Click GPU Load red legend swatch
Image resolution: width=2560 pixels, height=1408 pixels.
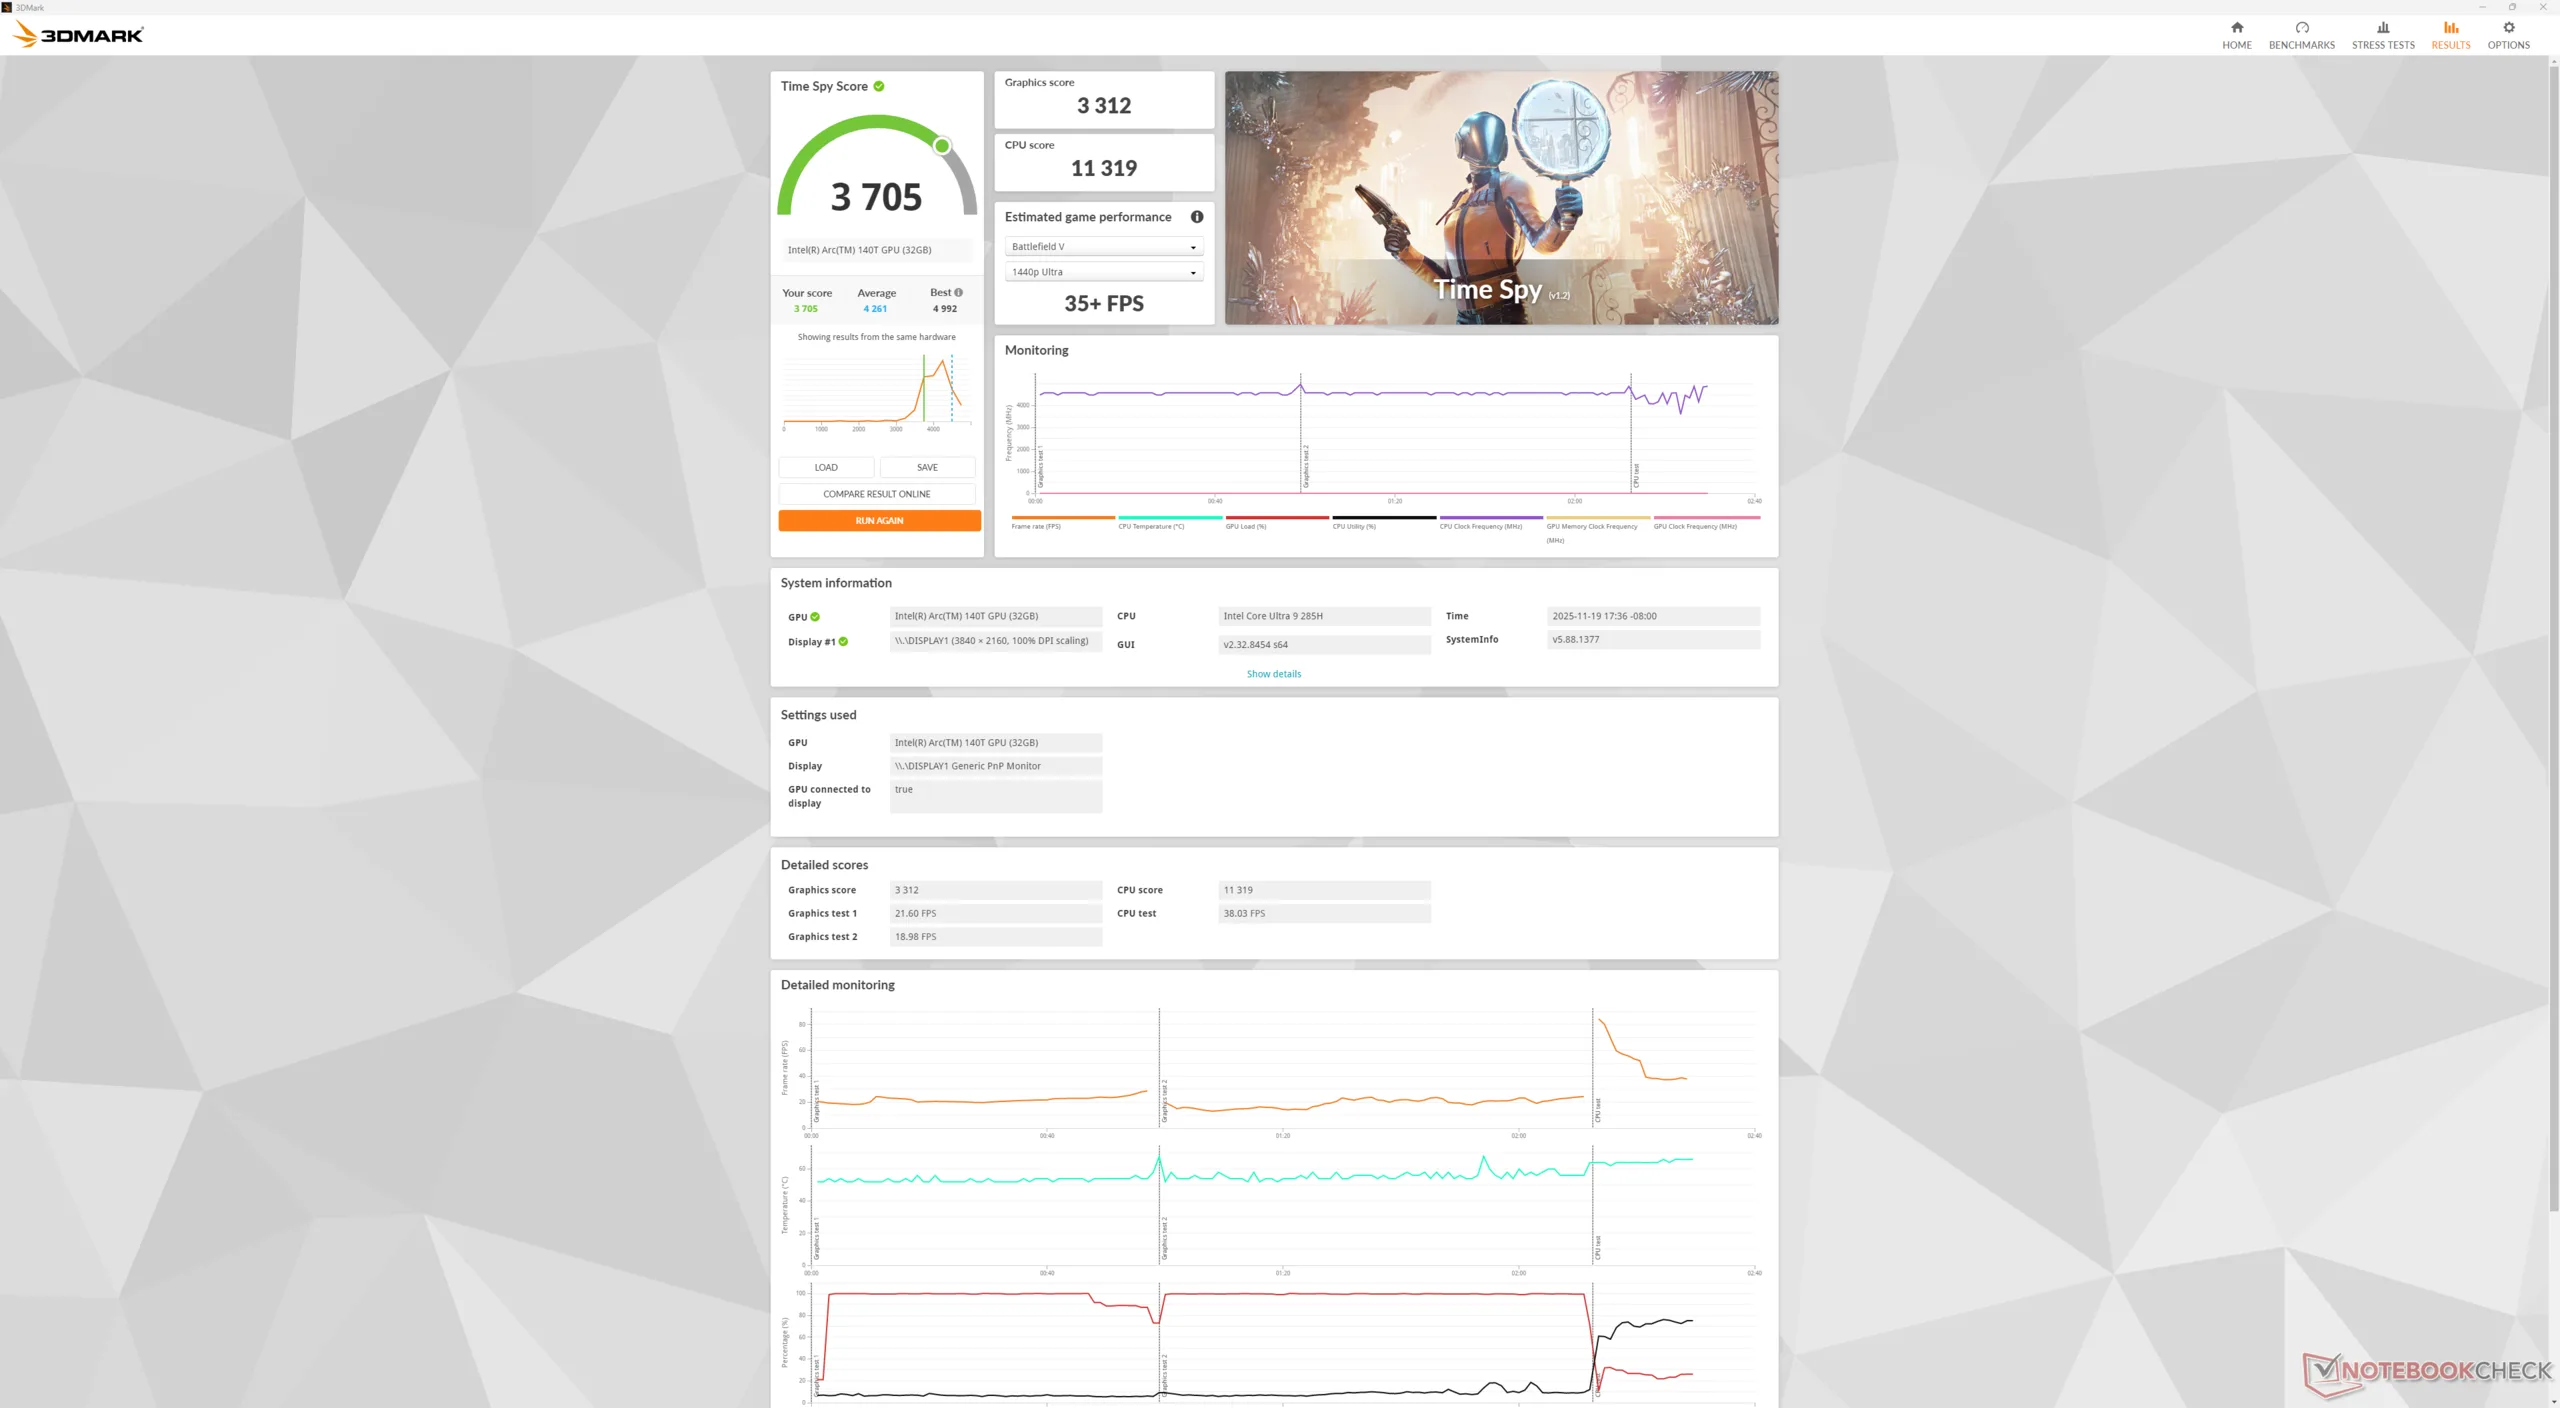(x=1276, y=518)
